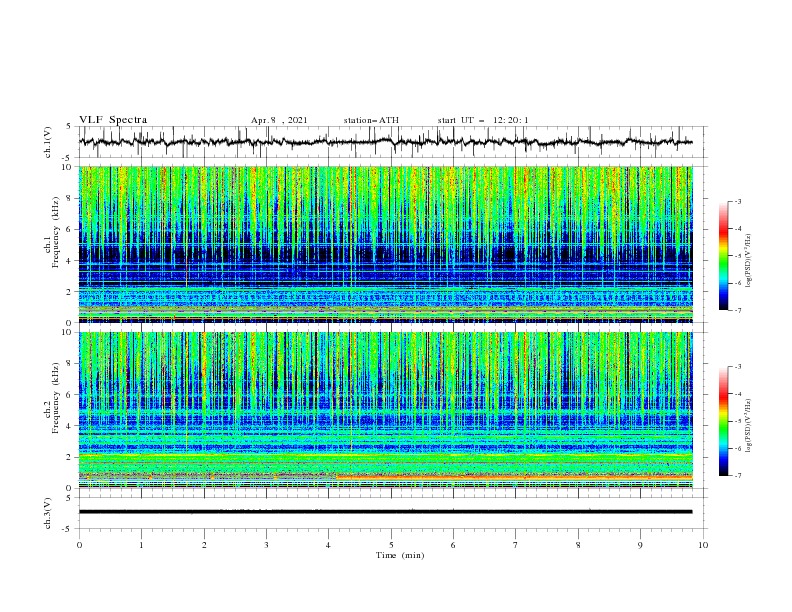
Task: Click the 'start UT = 12:20:1' label
Action: pyautogui.click(x=483, y=120)
